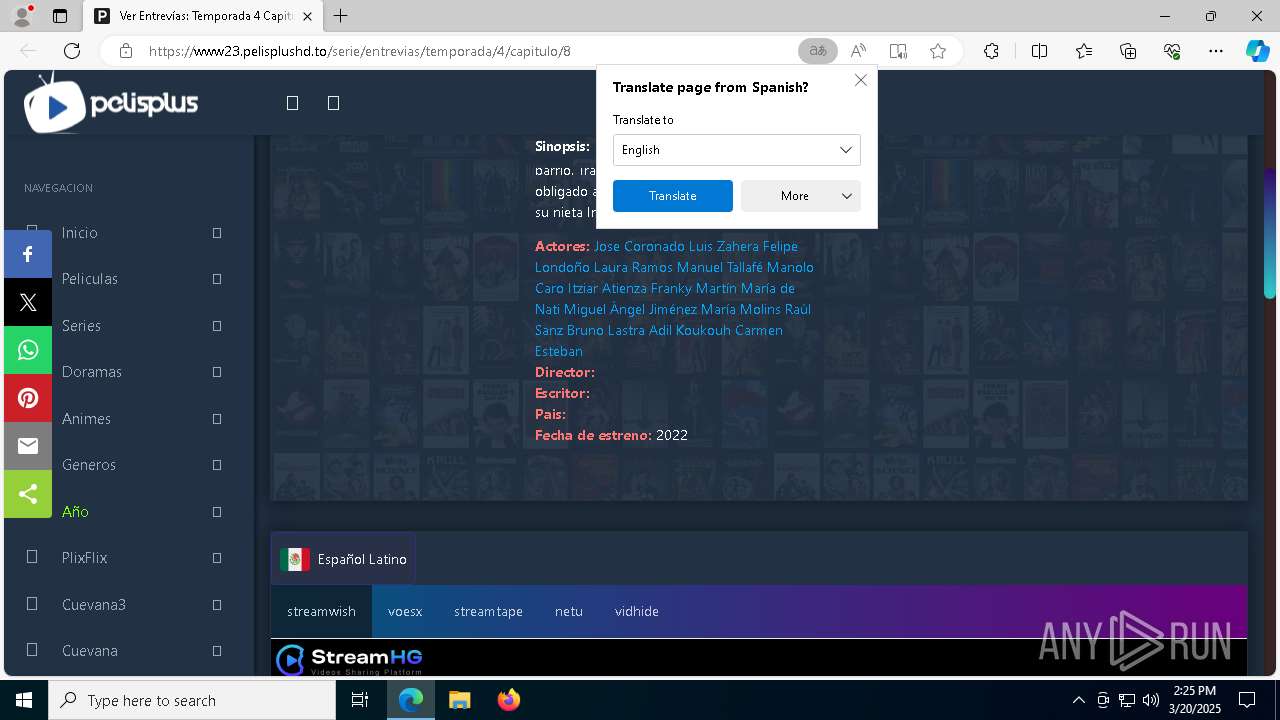Open Browser essentials icon
This screenshot has width=1280, height=720.
point(1172,51)
